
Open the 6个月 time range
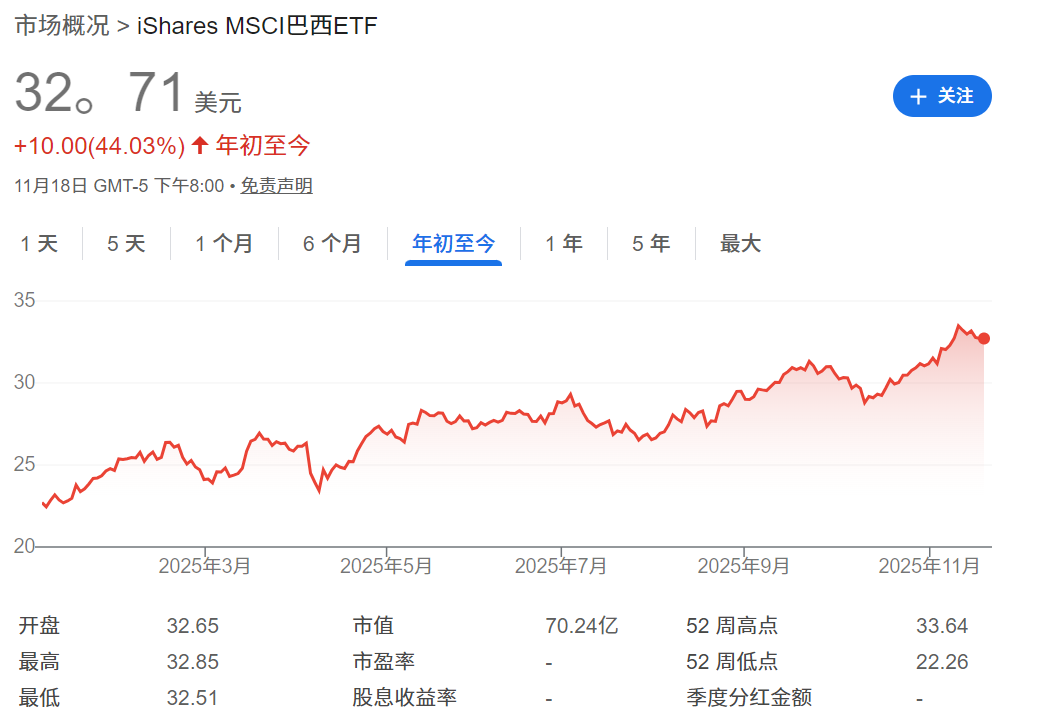[332, 243]
